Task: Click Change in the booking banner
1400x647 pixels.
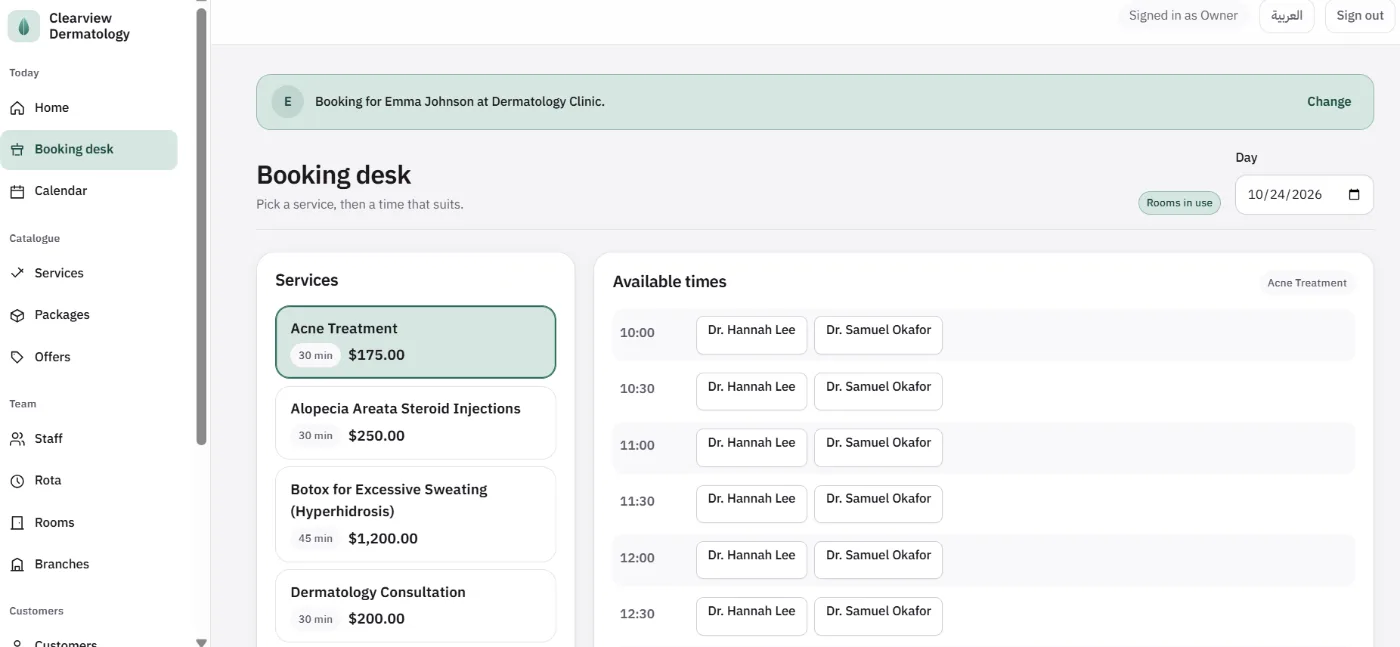Action: (x=1329, y=102)
